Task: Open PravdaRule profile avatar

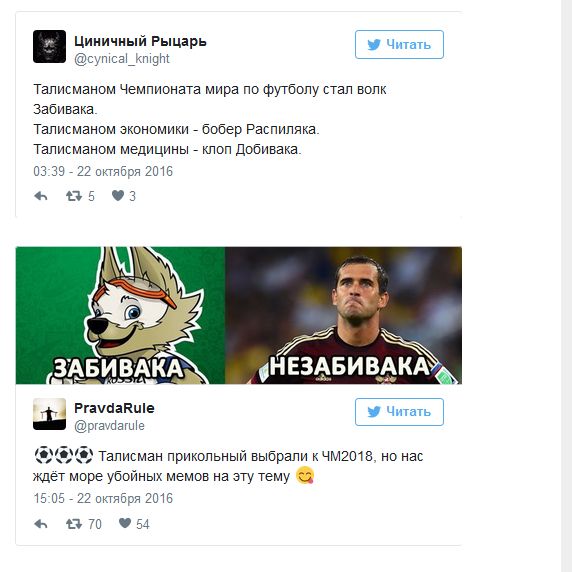Action: point(50,414)
